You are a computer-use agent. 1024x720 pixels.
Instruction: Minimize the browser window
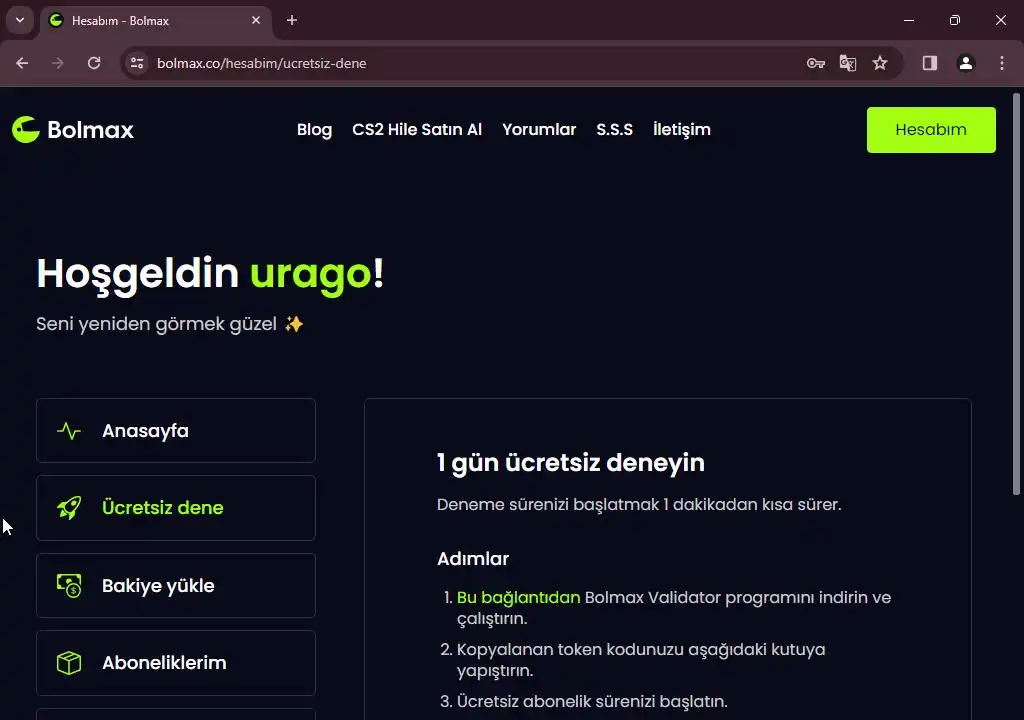point(908,20)
